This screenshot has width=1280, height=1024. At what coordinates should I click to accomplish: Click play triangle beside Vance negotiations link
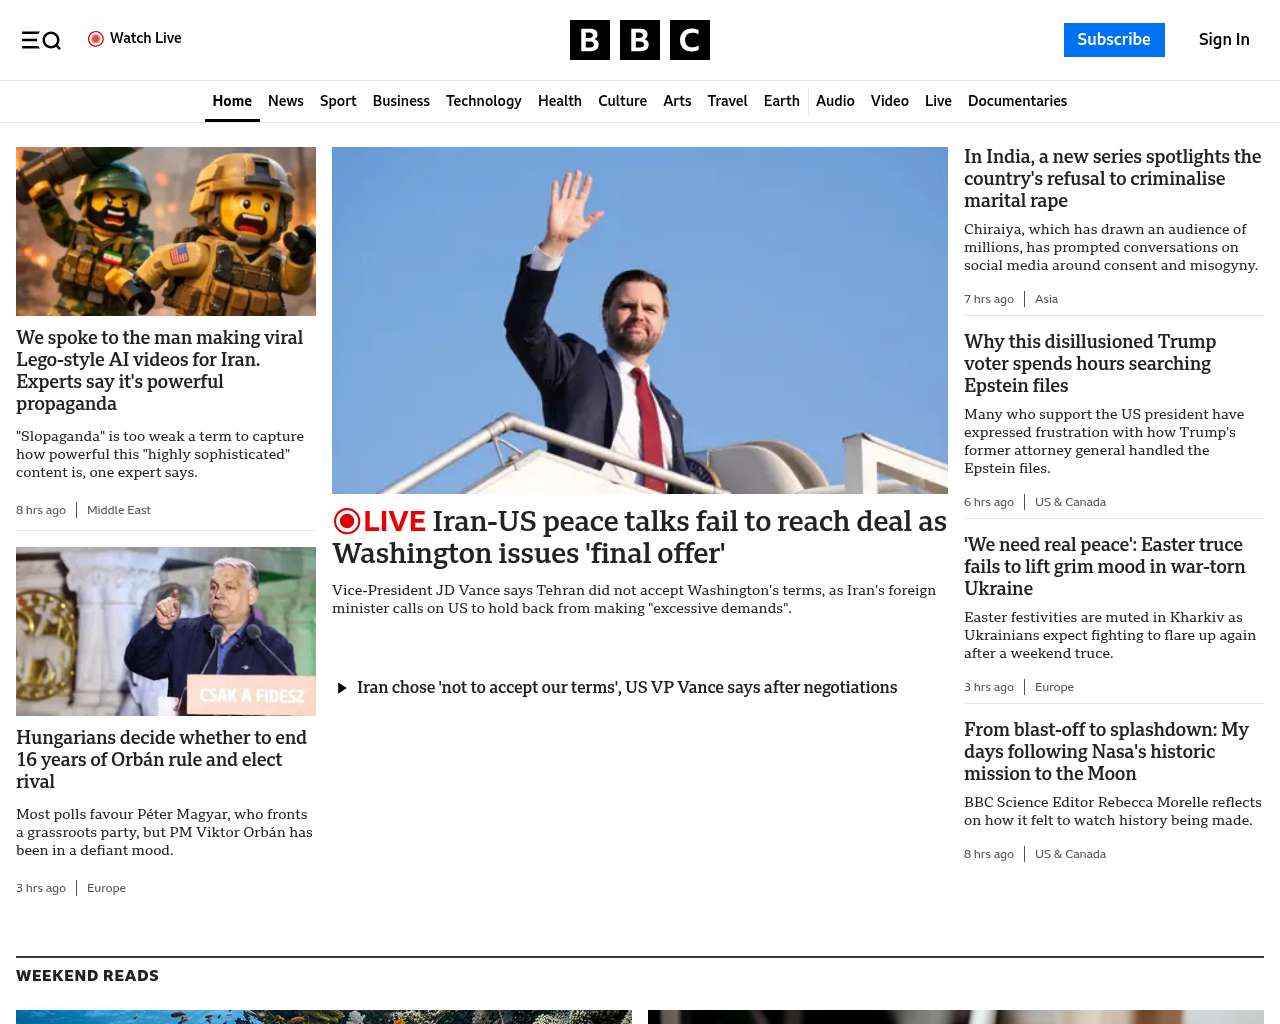tap(342, 688)
